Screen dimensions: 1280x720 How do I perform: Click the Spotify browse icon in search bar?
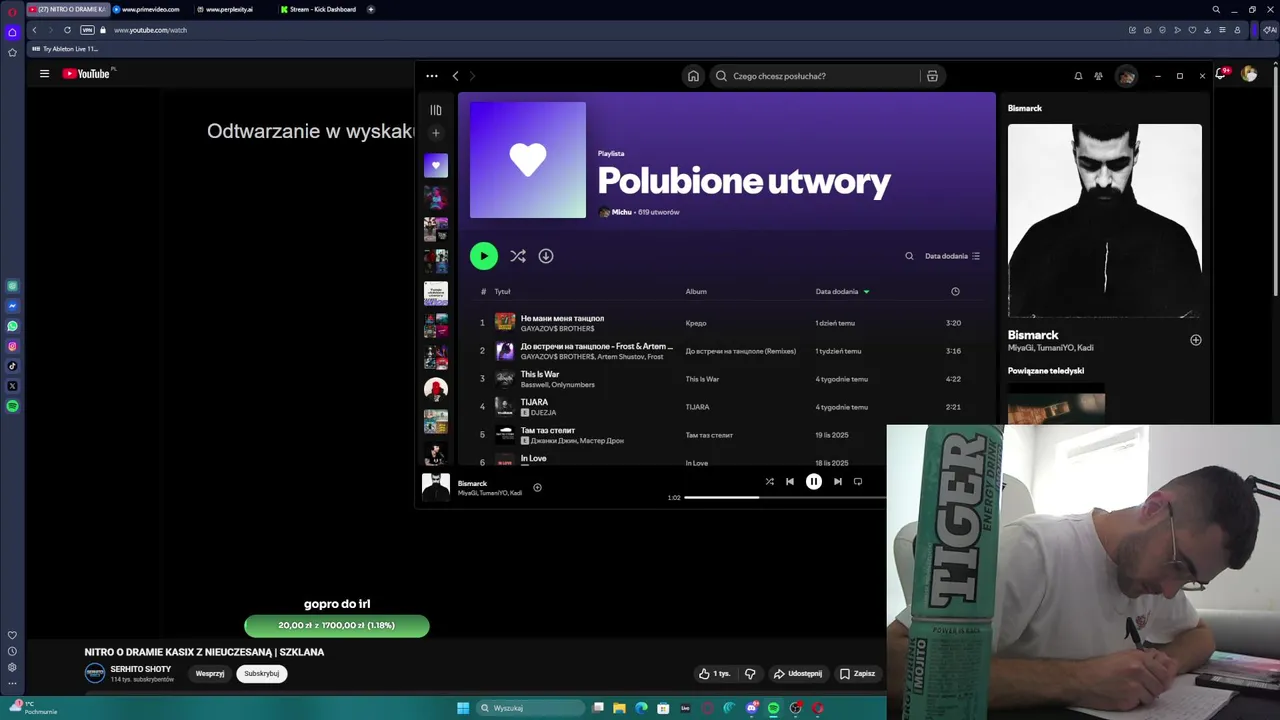click(x=932, y=76)
